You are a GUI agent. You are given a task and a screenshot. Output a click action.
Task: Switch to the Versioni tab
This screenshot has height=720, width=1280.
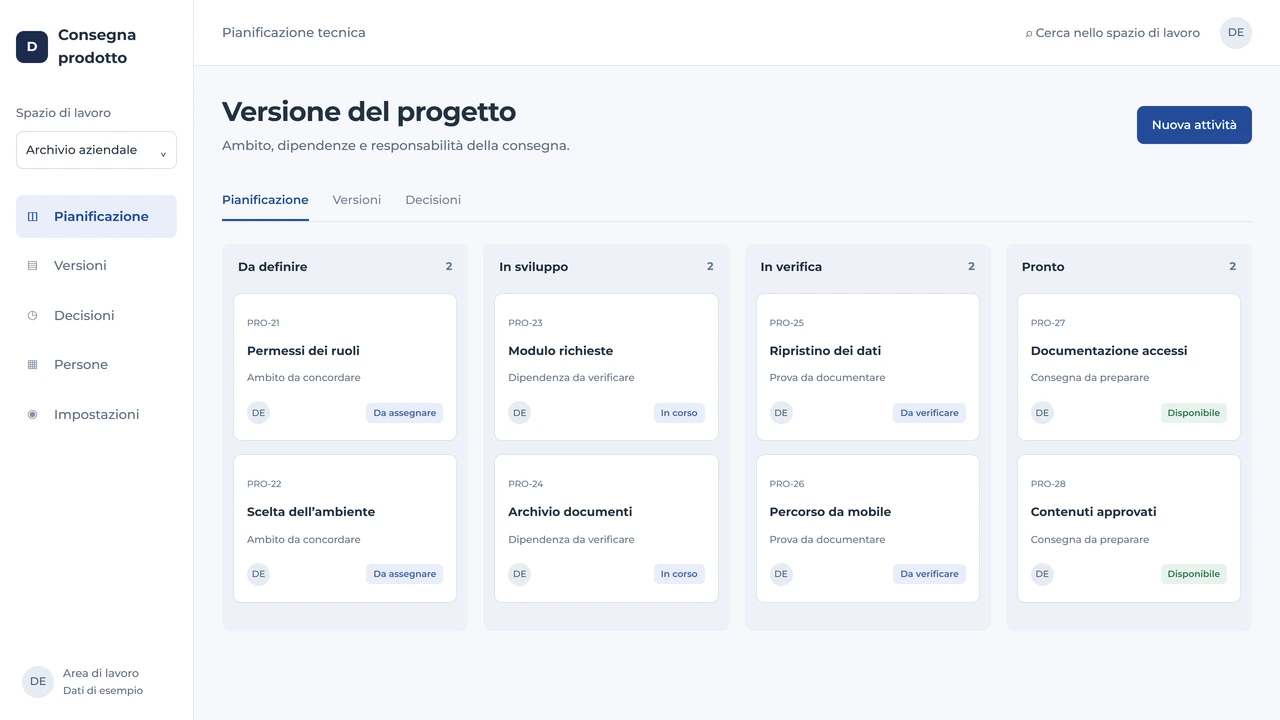357,200
